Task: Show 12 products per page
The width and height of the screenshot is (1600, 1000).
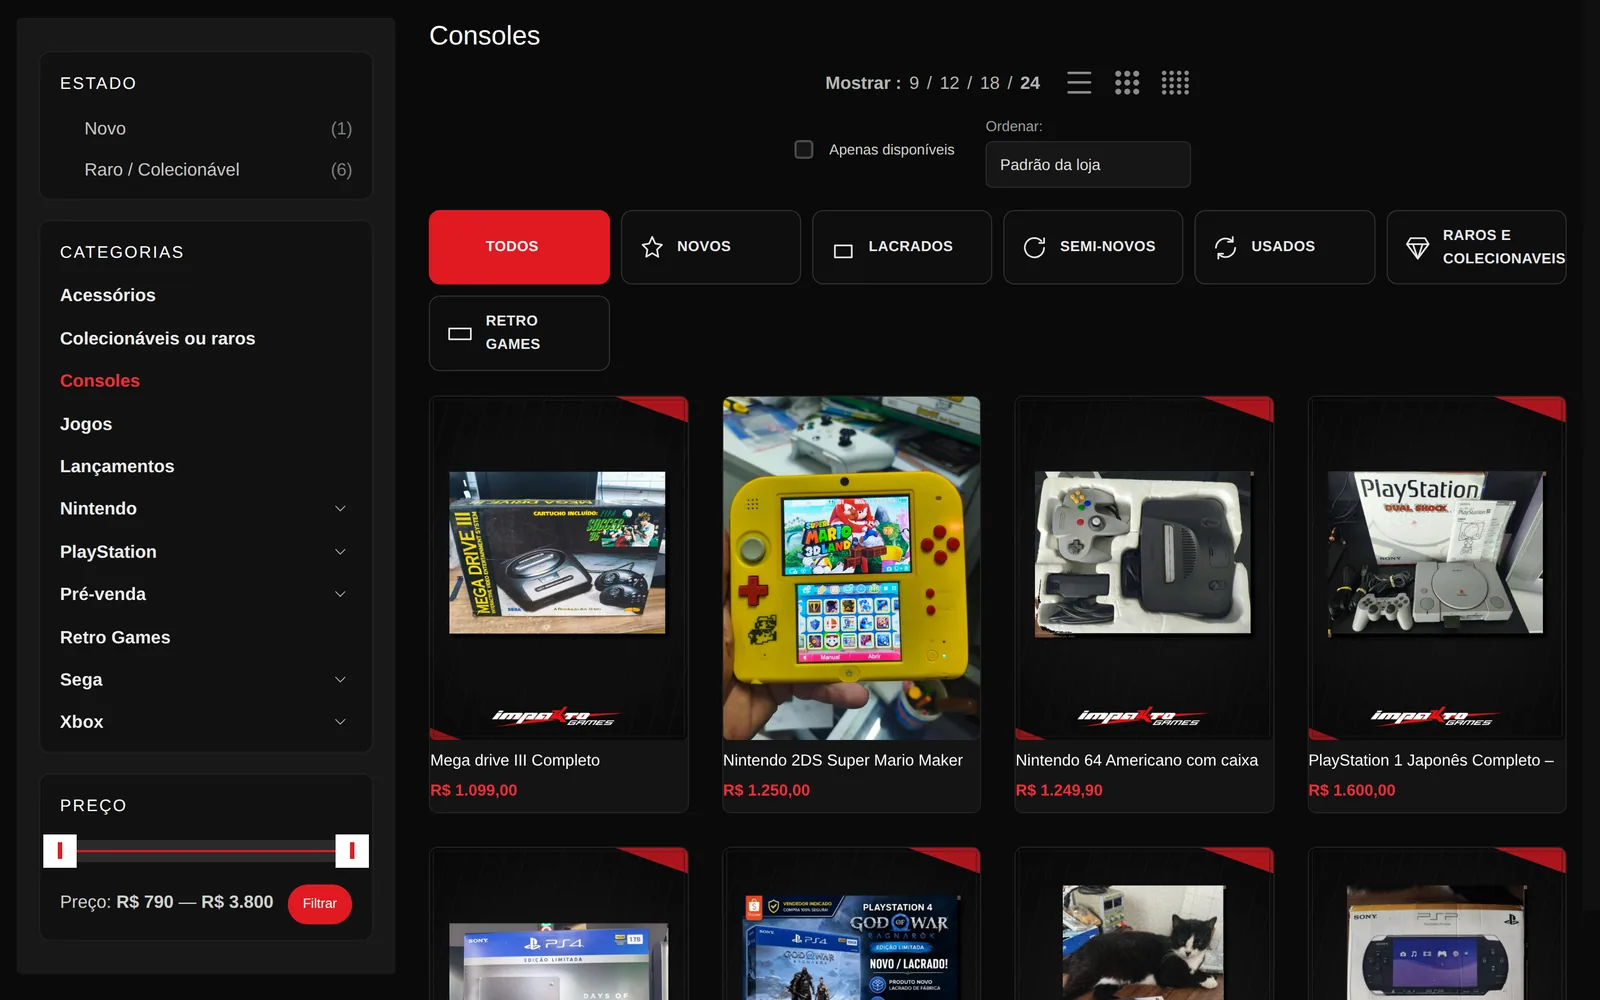Action: click(949, 83)
